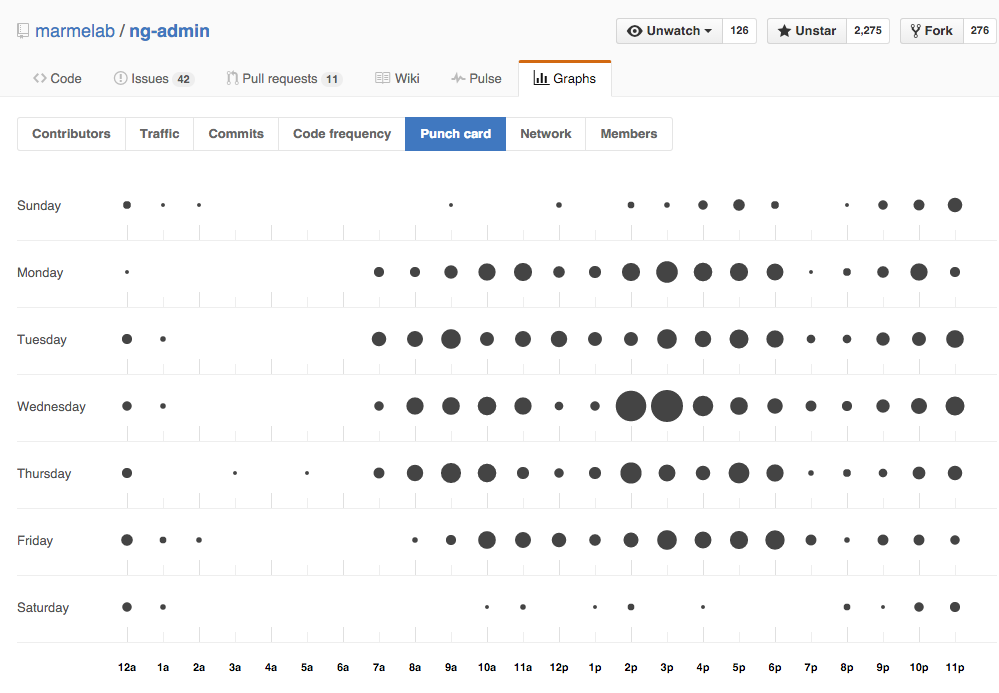The height and width of the screenshot is (693, 999).
Task: Click the 7a hour axis label
Action: [x=379, y=668]
